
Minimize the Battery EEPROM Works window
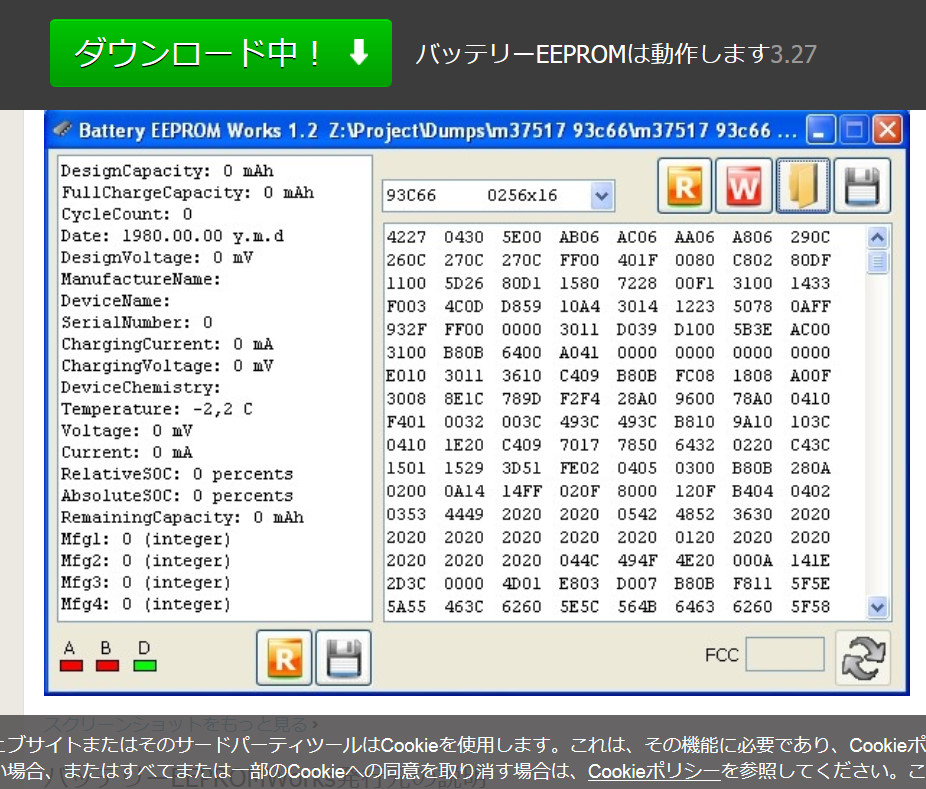820,129
